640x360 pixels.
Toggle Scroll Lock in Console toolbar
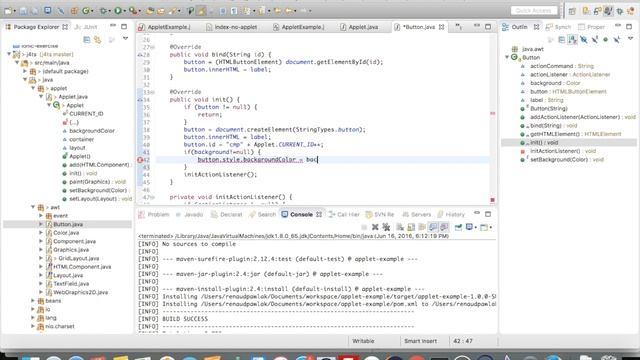[411, 227]
